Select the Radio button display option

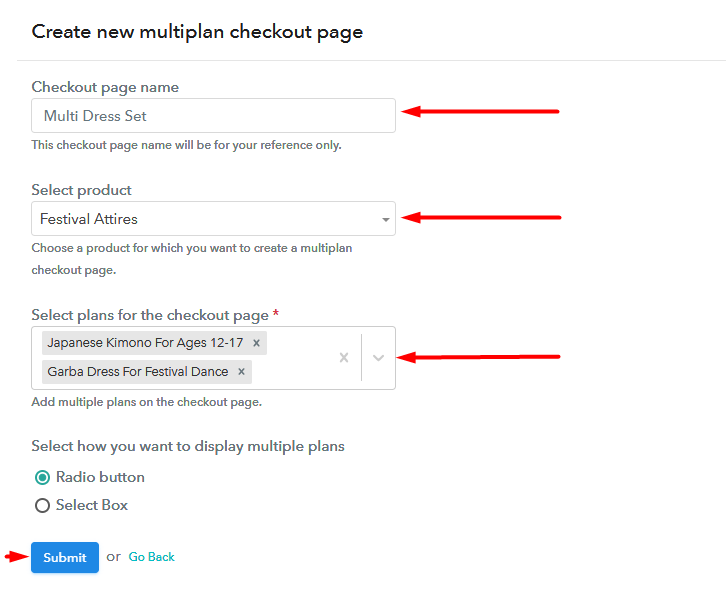click(42, 477)
